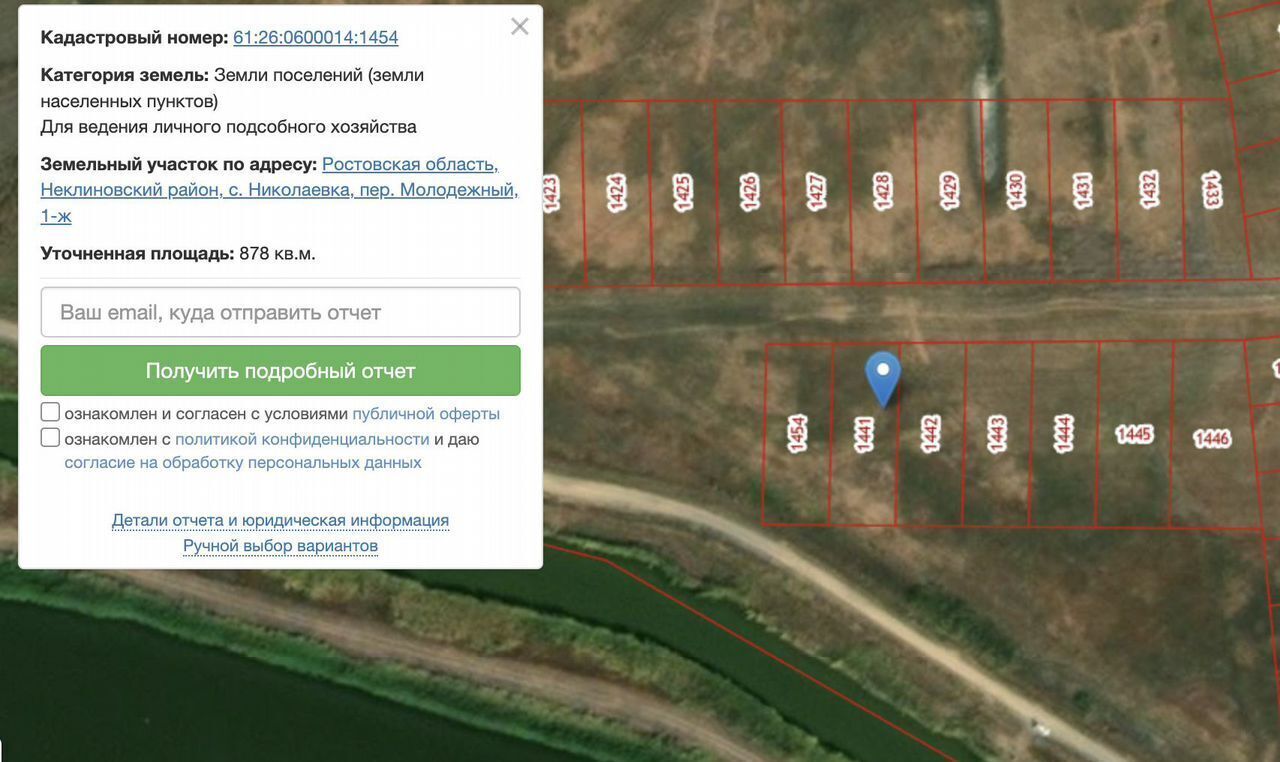Click the Уточненная площадь 878 кв.м. text
Image resolution: width=1280 pixels, height=762 pixels.
178,254
